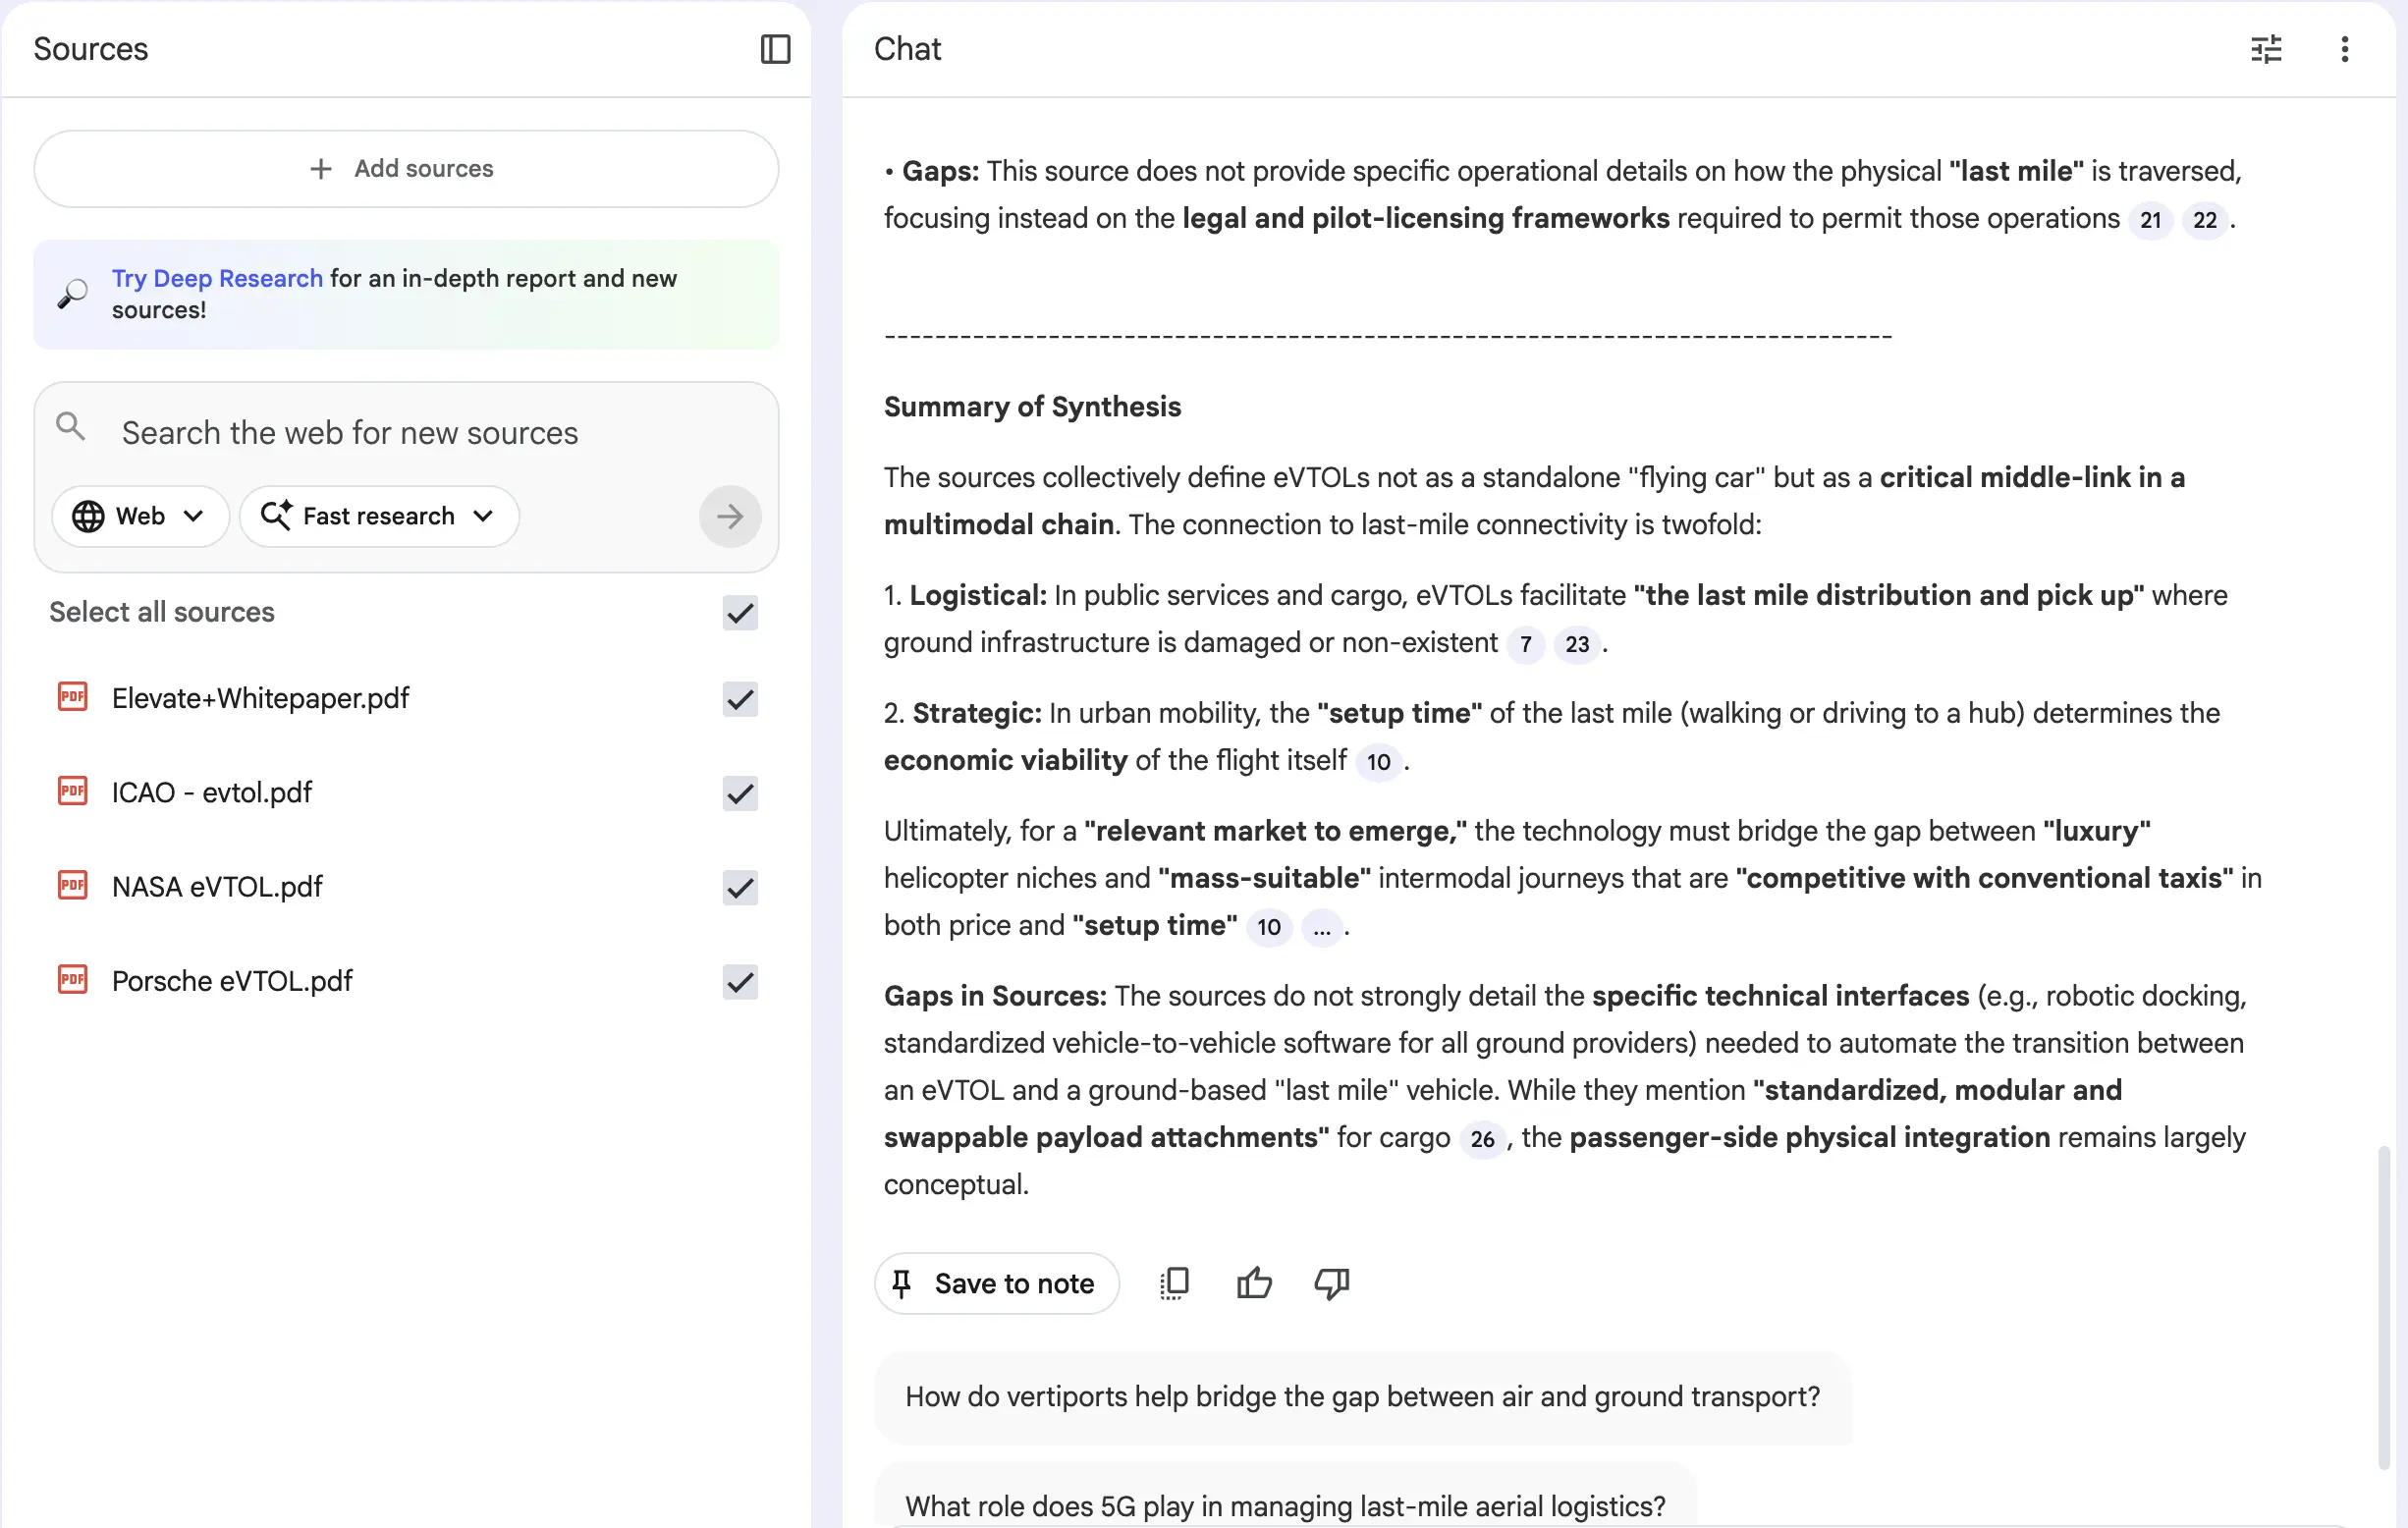The width and height of the screenshot is (2408, 1528).
Task: Save response with Save to note
Action: pos(996,1283)
